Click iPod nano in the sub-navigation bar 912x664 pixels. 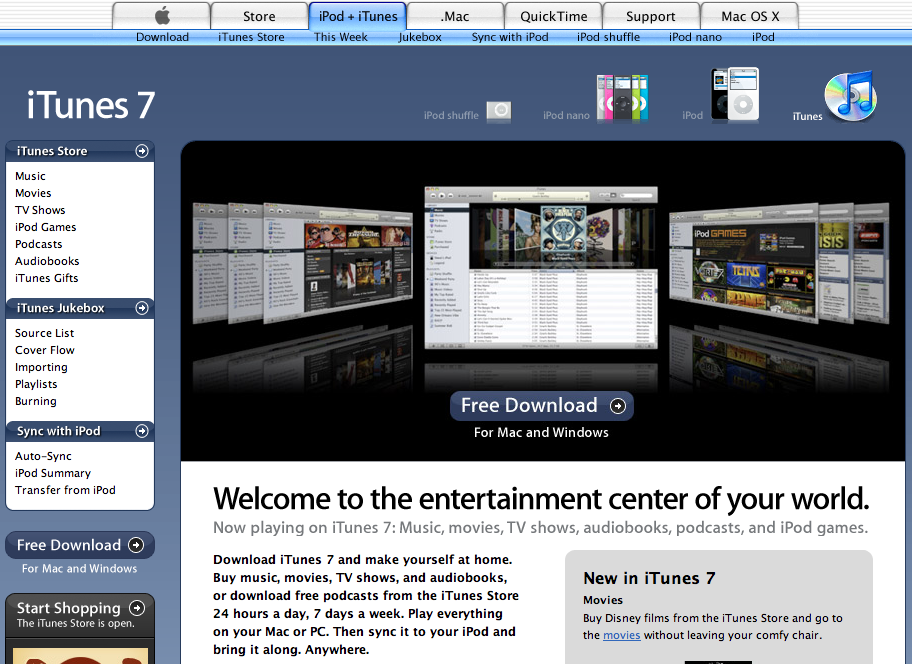[695, 37]
